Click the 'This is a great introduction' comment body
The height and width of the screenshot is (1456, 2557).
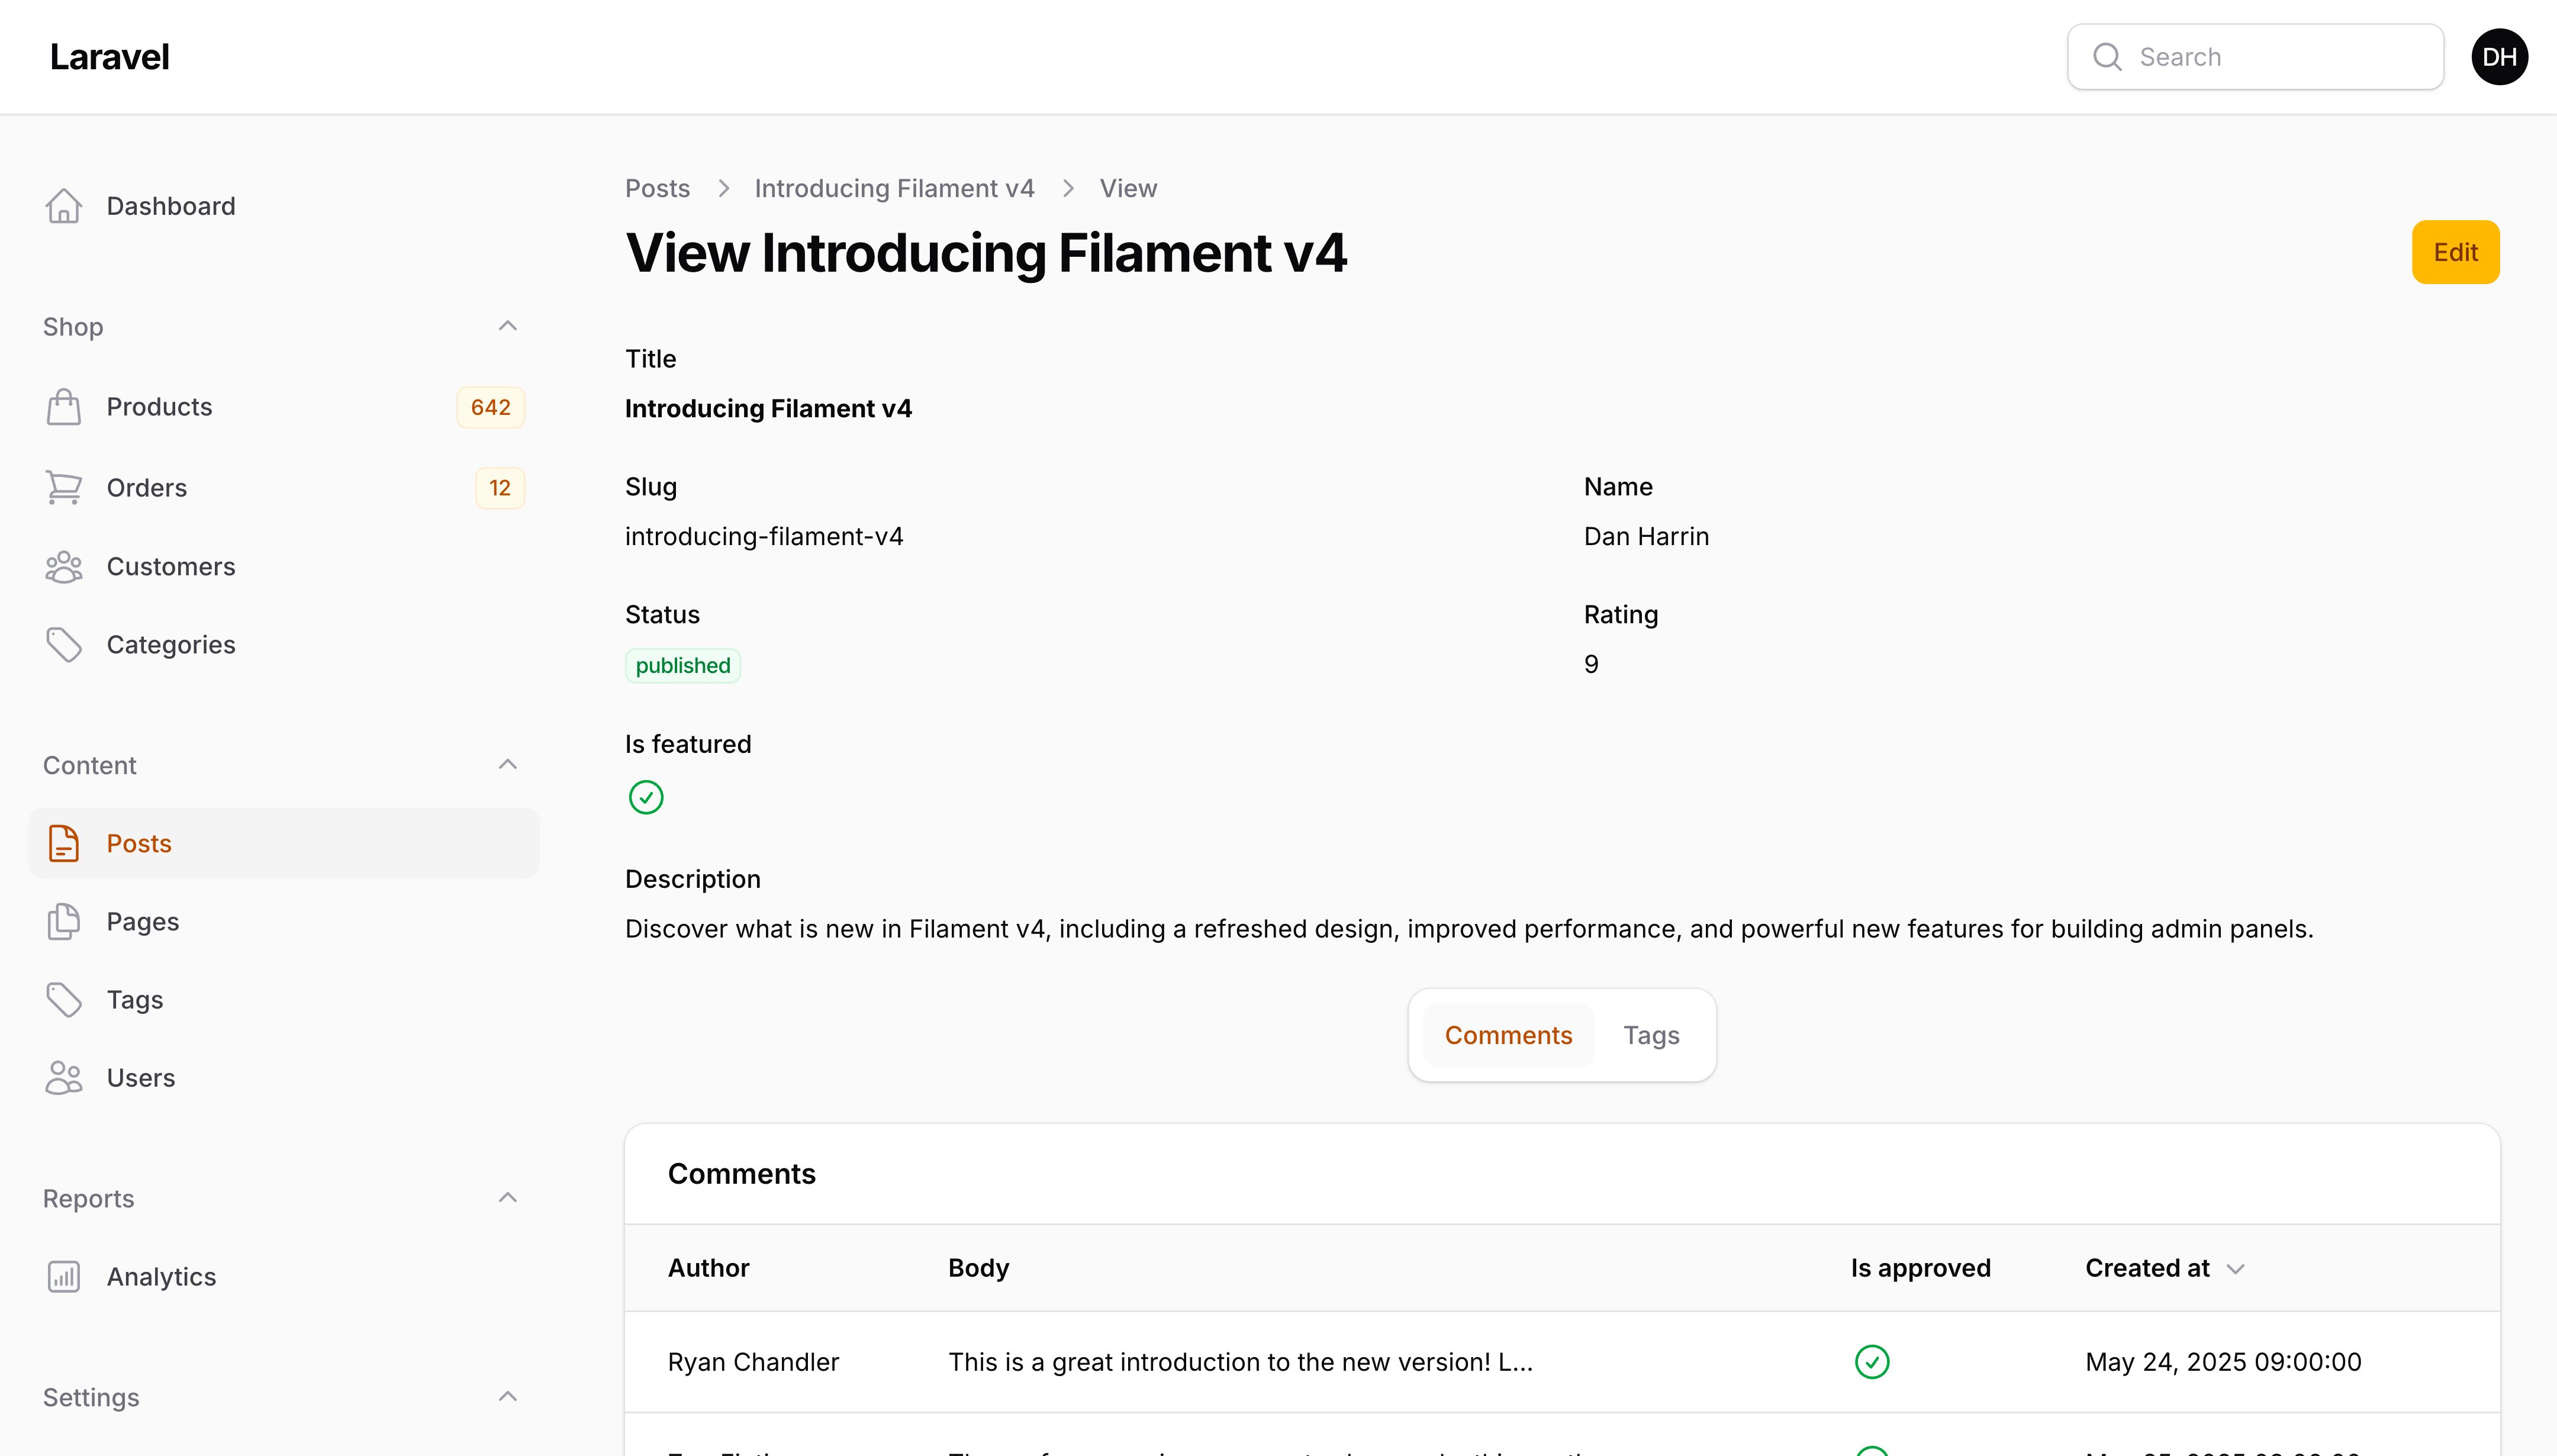[x=1240, y=1362]
